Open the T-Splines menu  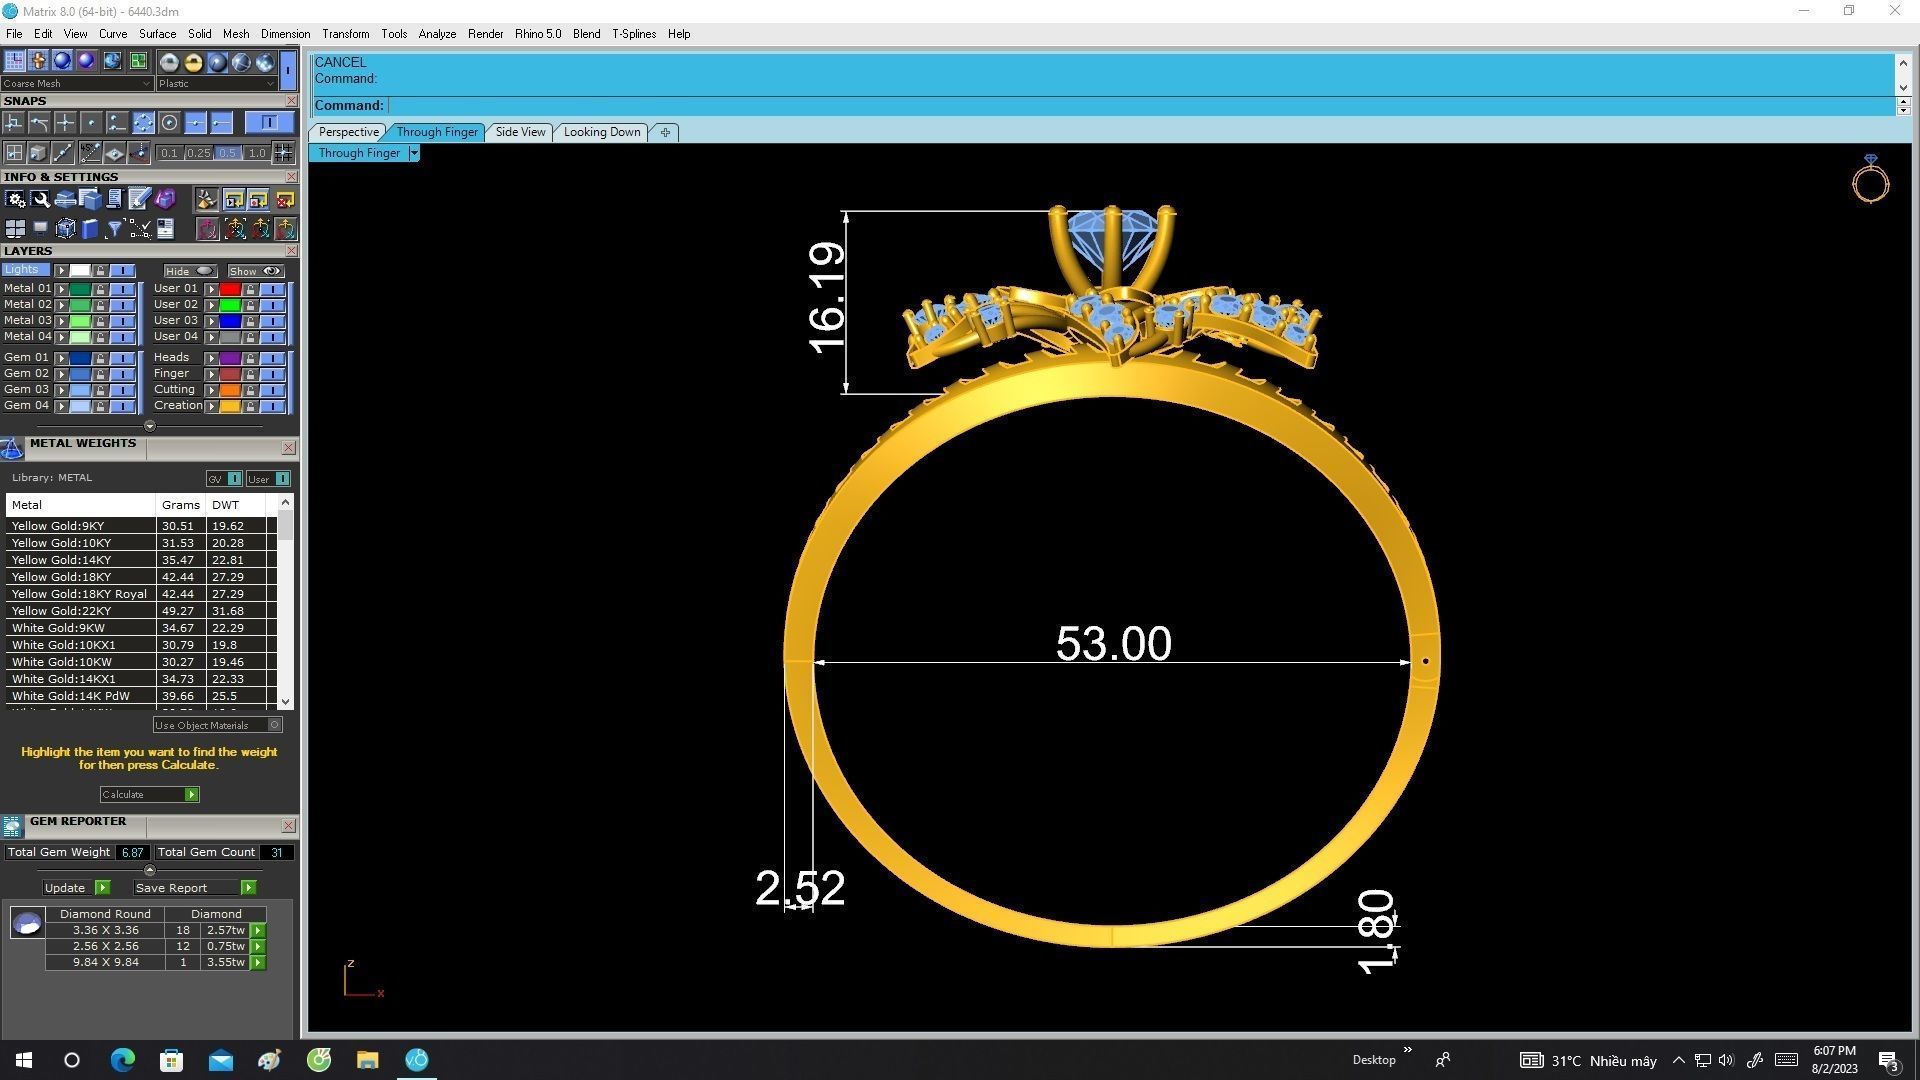point(634,34)
